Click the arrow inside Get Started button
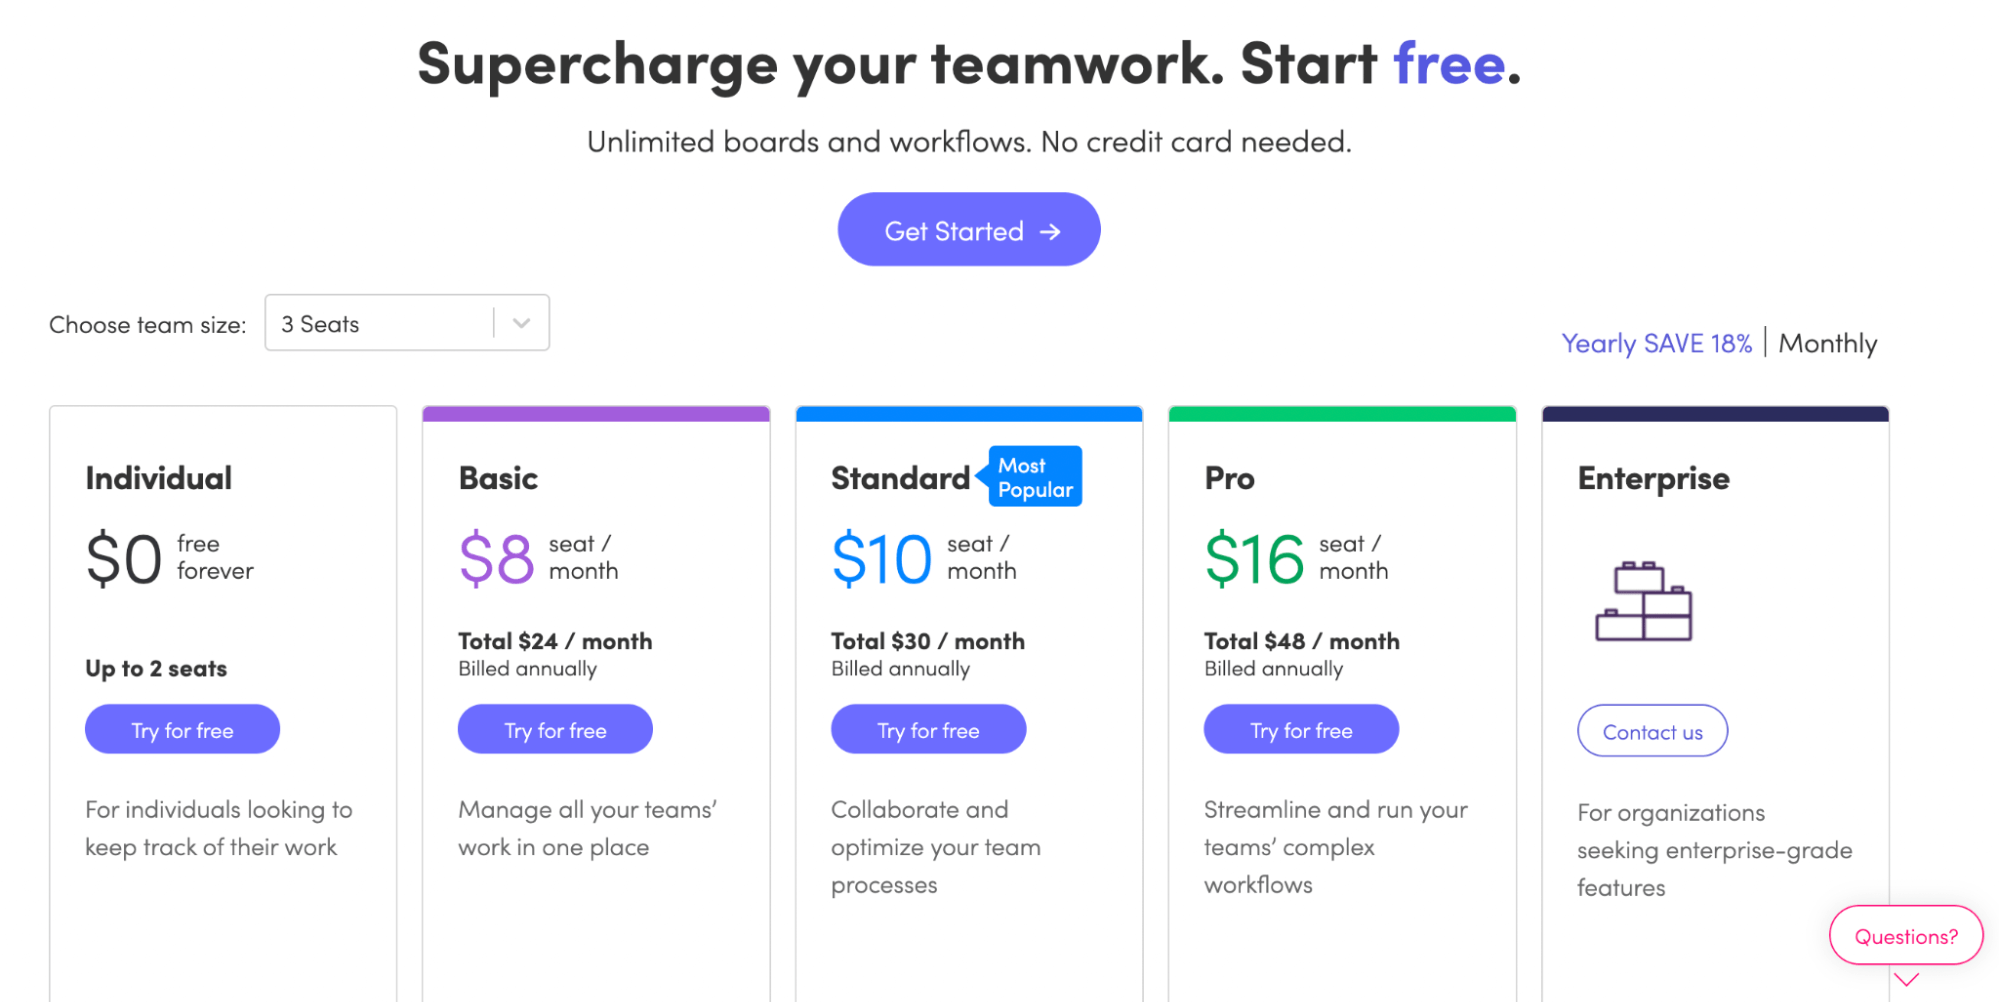This screenshot has height=1003, width=1999. point(1048,230)
